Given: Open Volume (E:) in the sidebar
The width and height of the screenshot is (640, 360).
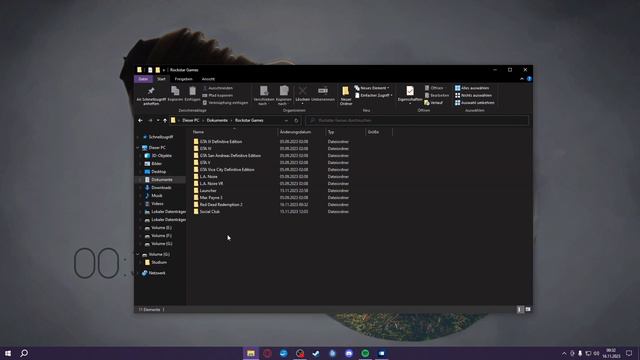Looking at the screenshot, I should (x=161, y=227).
